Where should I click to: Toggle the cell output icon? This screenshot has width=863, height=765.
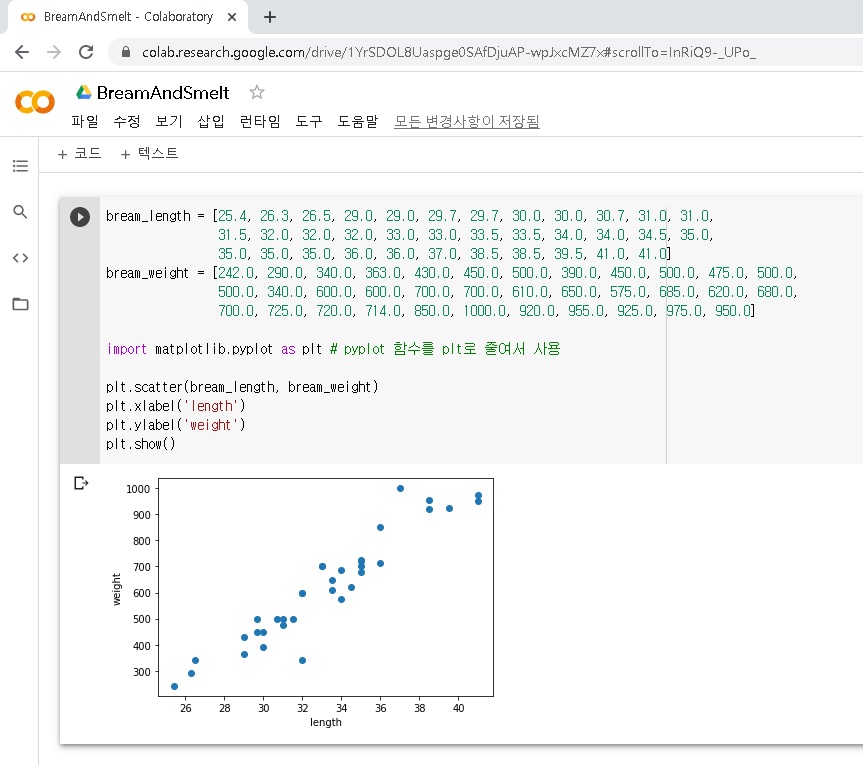82,484
